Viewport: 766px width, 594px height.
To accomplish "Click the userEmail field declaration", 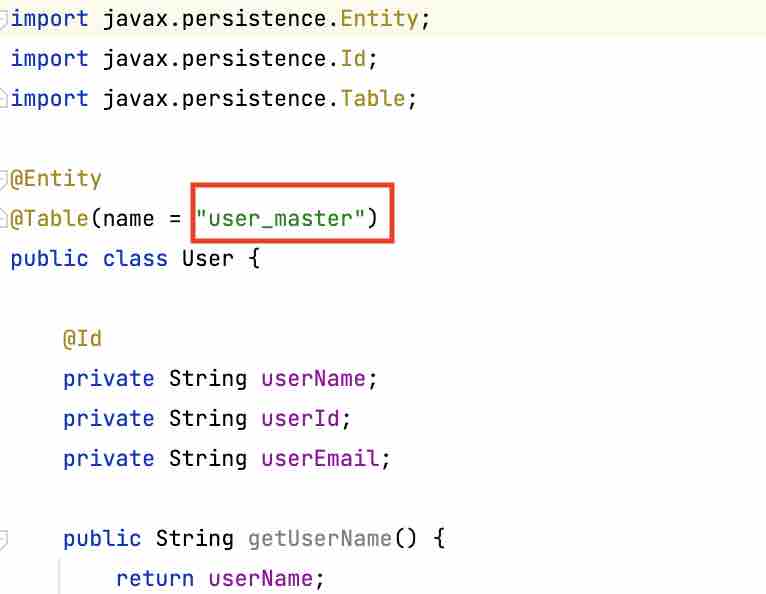I will [x=320, y=459].
